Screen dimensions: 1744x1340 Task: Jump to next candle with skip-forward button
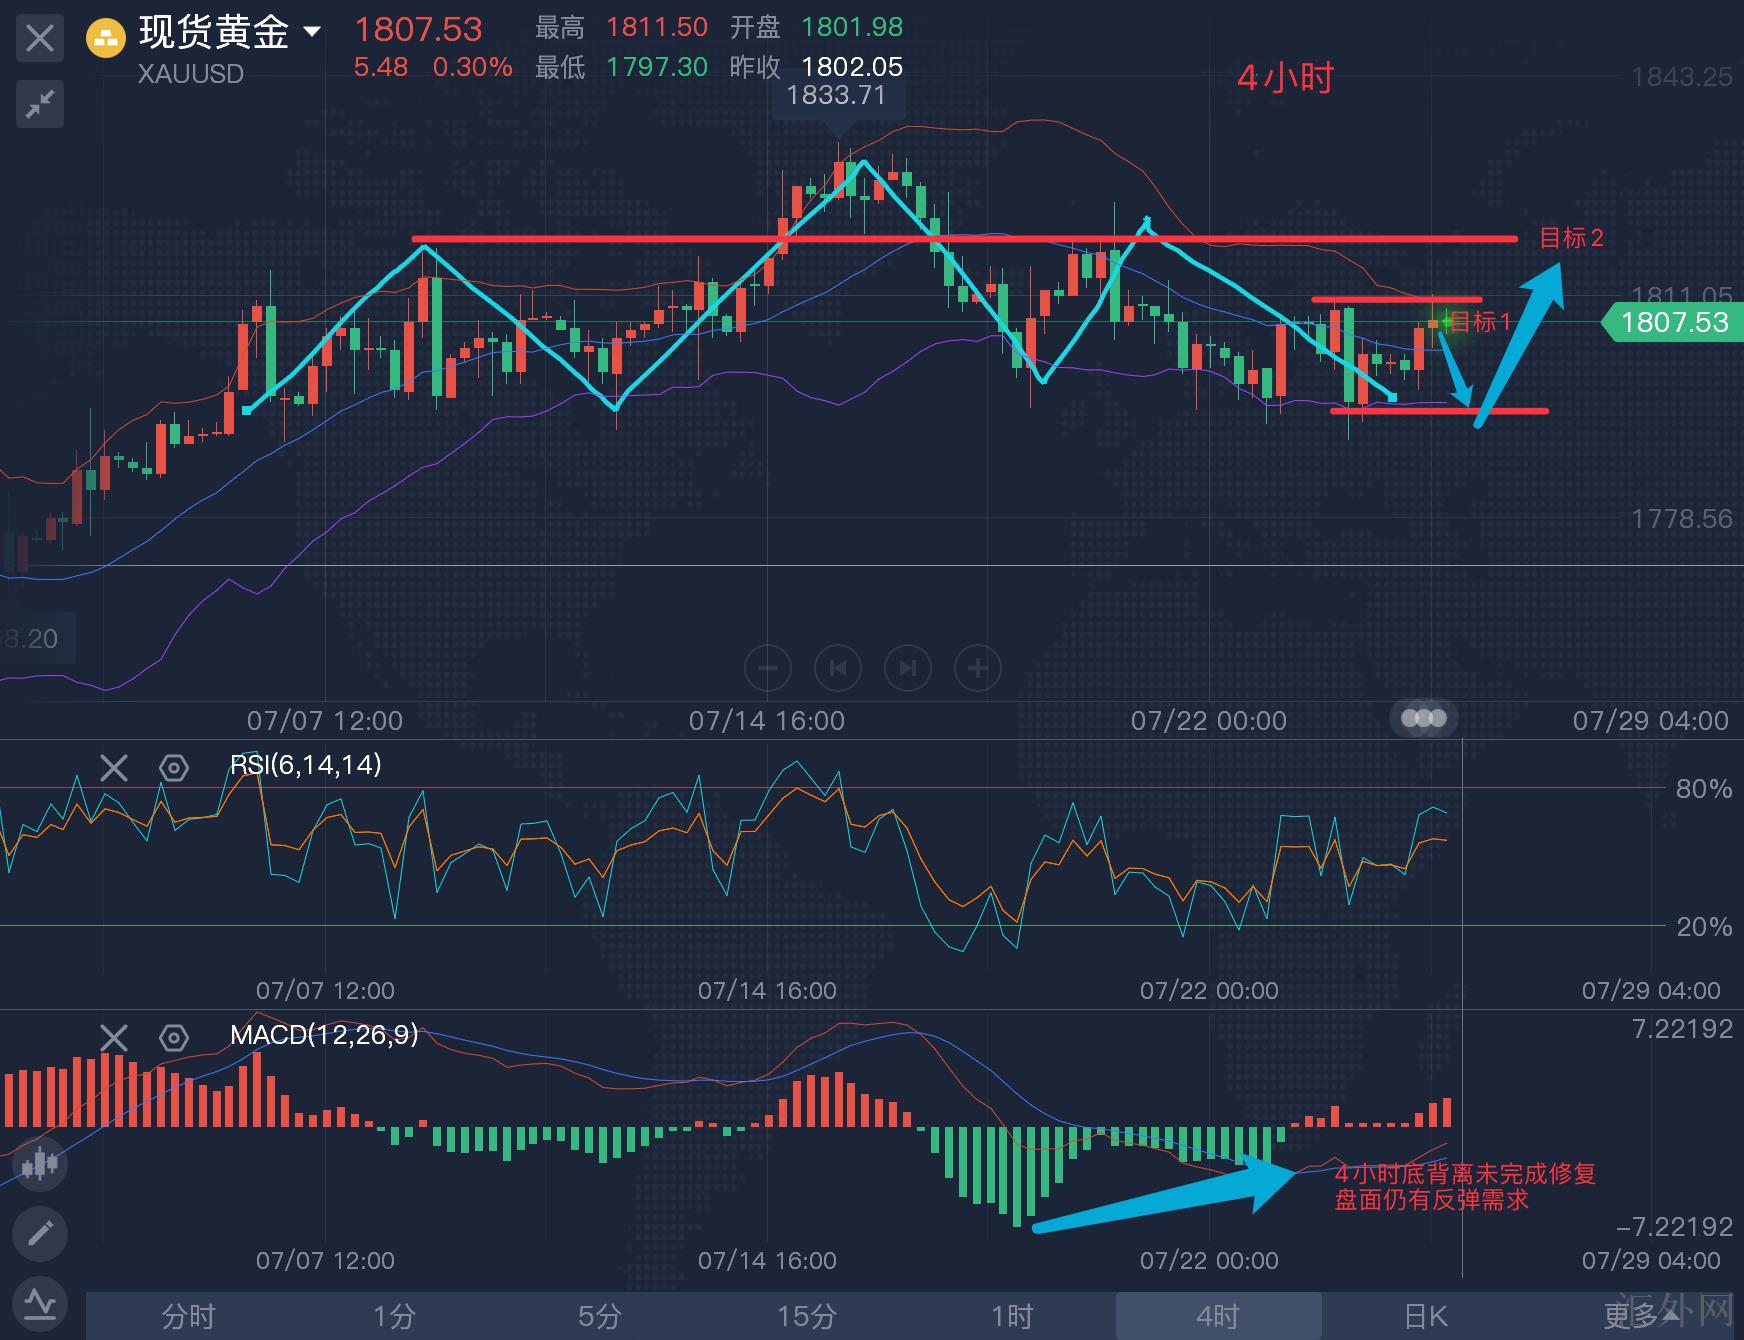tap(908, 668)
